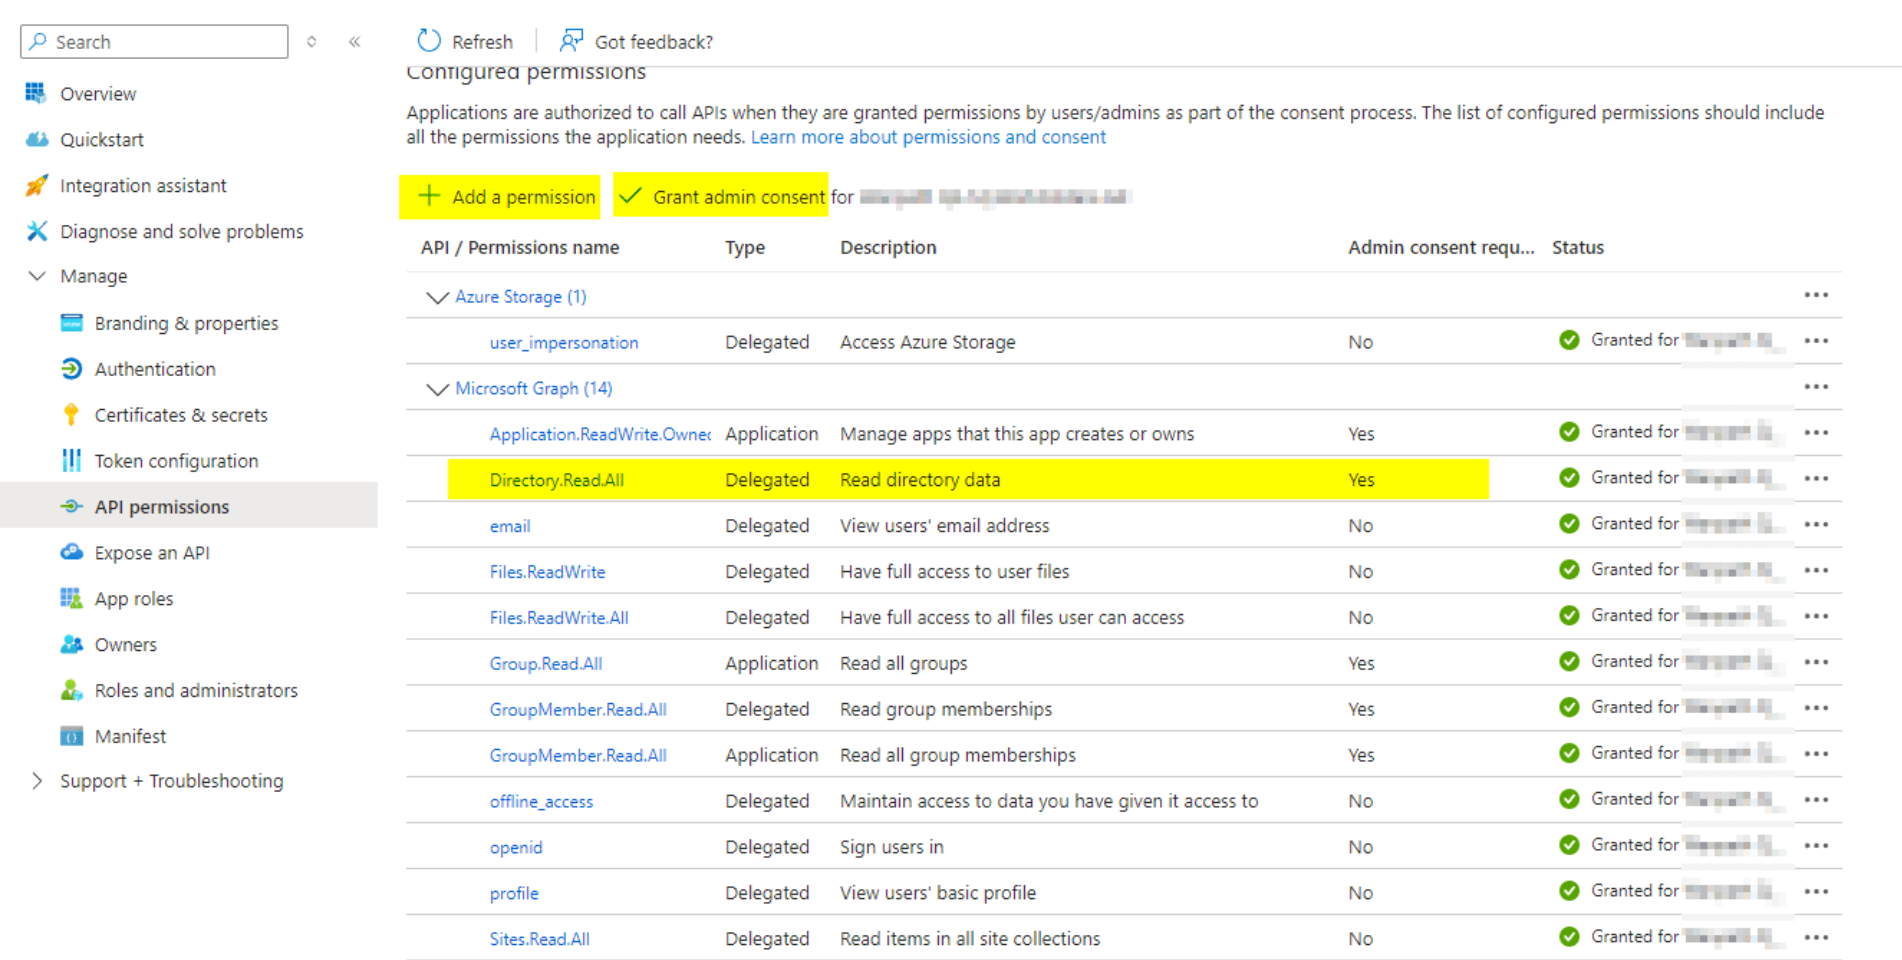Expand Support + Troubleshooting section

point(37,781)
